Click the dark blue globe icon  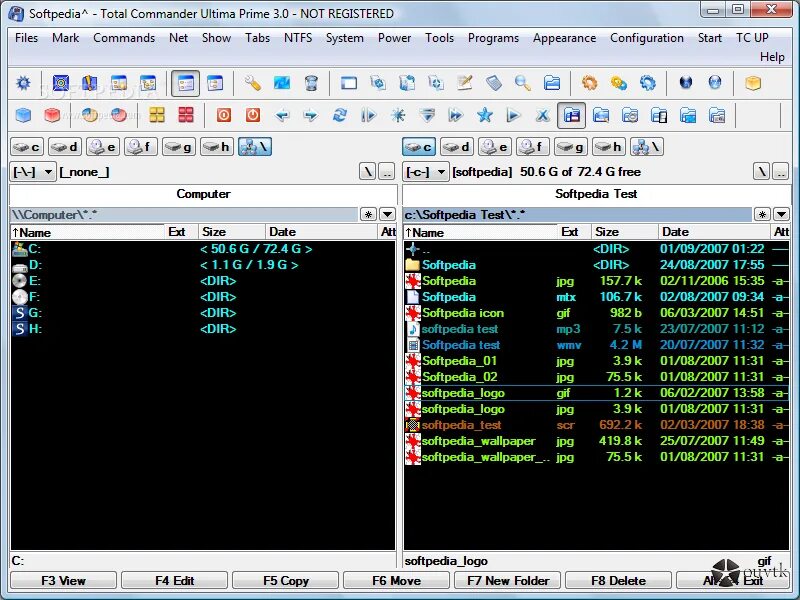pos(686,83)
